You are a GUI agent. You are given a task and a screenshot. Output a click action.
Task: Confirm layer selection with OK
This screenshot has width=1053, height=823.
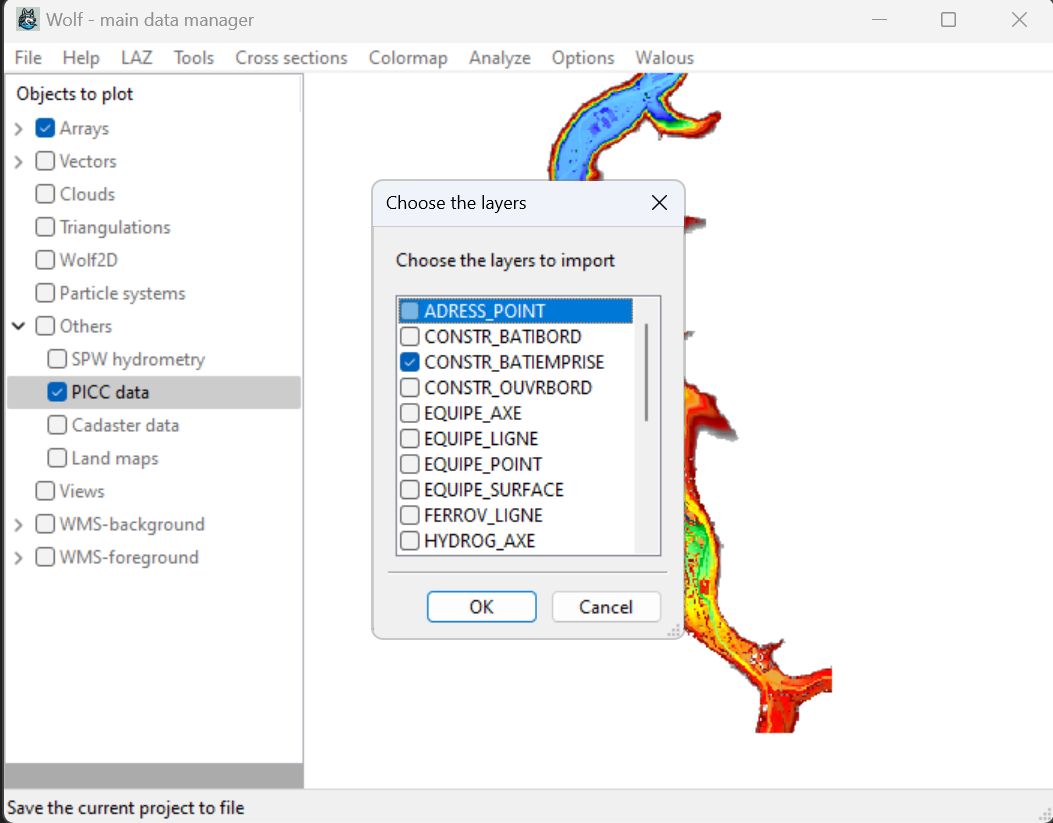click(481, 607)
